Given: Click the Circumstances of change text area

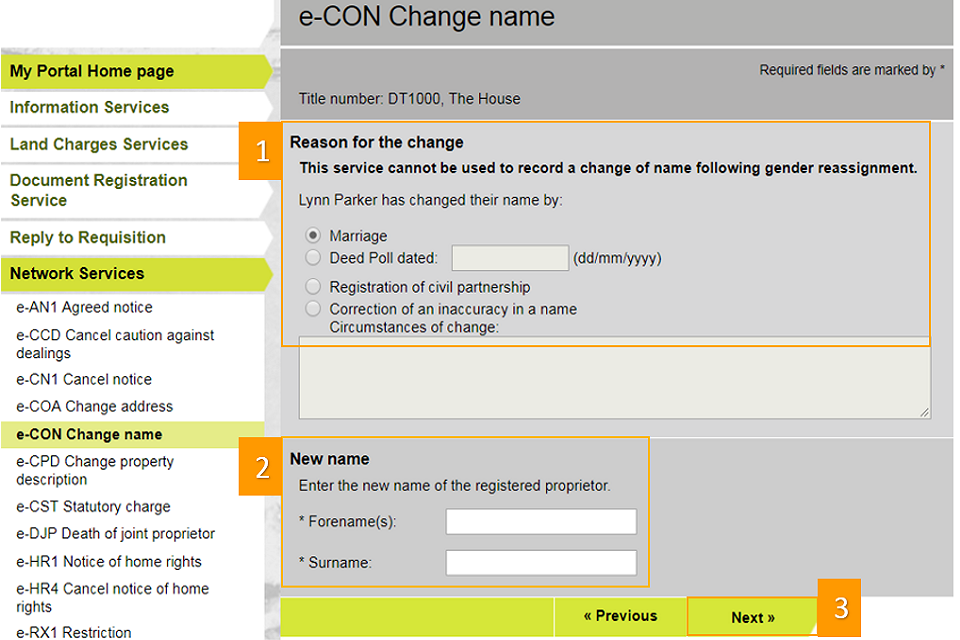Looking at the screenshot, I should click(x=615, y=377).
